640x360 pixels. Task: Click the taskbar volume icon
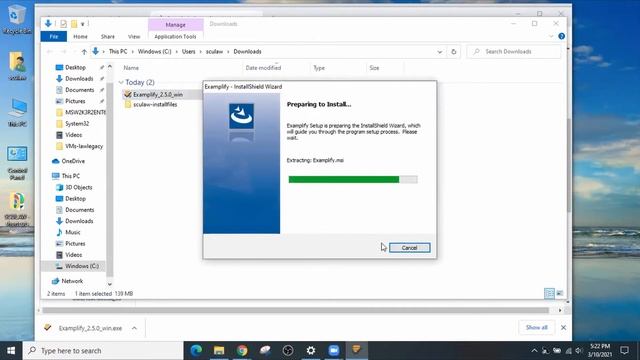point(579,351)
